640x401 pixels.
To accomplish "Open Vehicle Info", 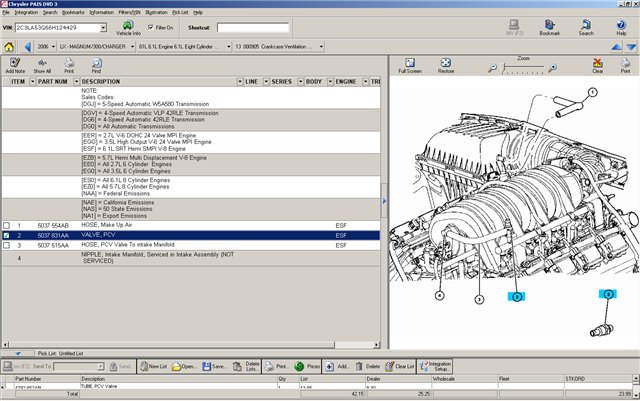I will coord(128,28).
